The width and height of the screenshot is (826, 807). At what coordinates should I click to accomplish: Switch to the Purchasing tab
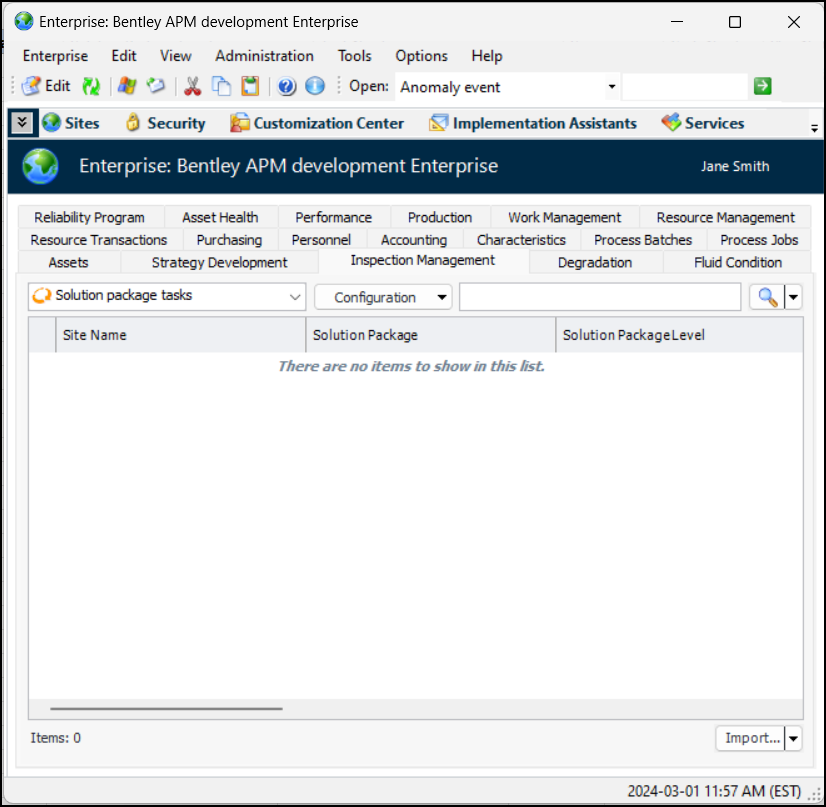point(229,240)
